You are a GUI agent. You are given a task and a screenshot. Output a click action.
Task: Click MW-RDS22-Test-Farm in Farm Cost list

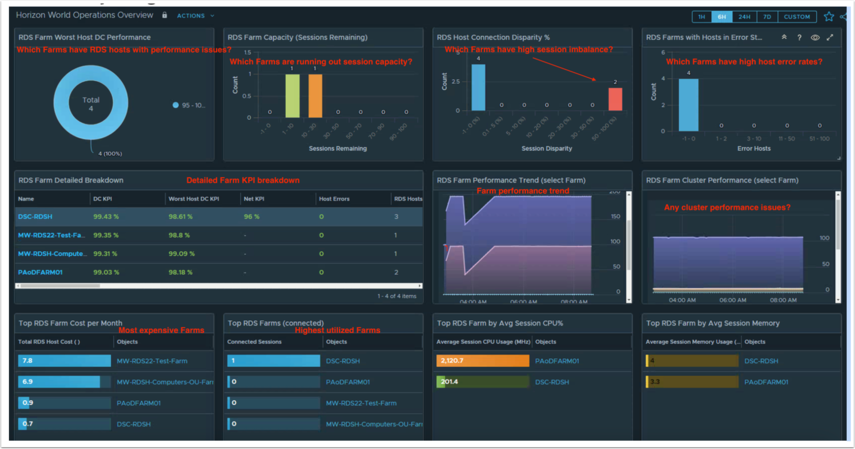152,361
